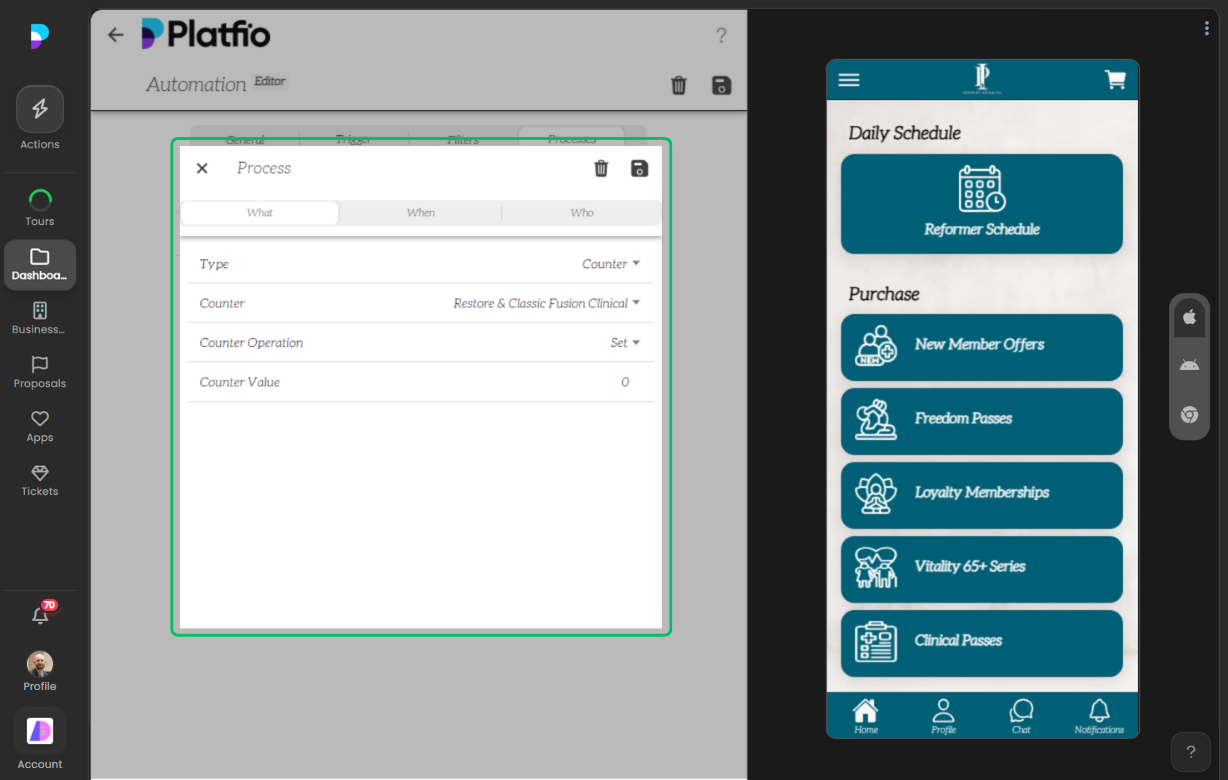Open the Tickets section
Image resolution: width=1228 pixels, height=780 pixels.
click(40, 480)
